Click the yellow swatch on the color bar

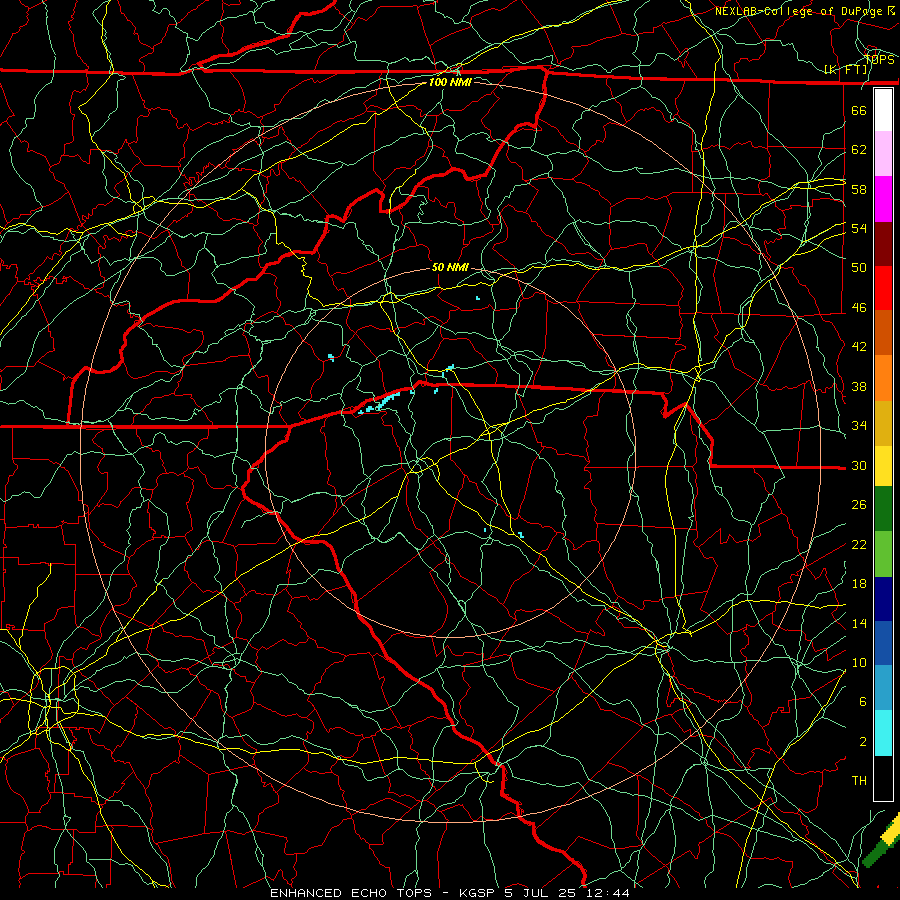coord(883,466)
